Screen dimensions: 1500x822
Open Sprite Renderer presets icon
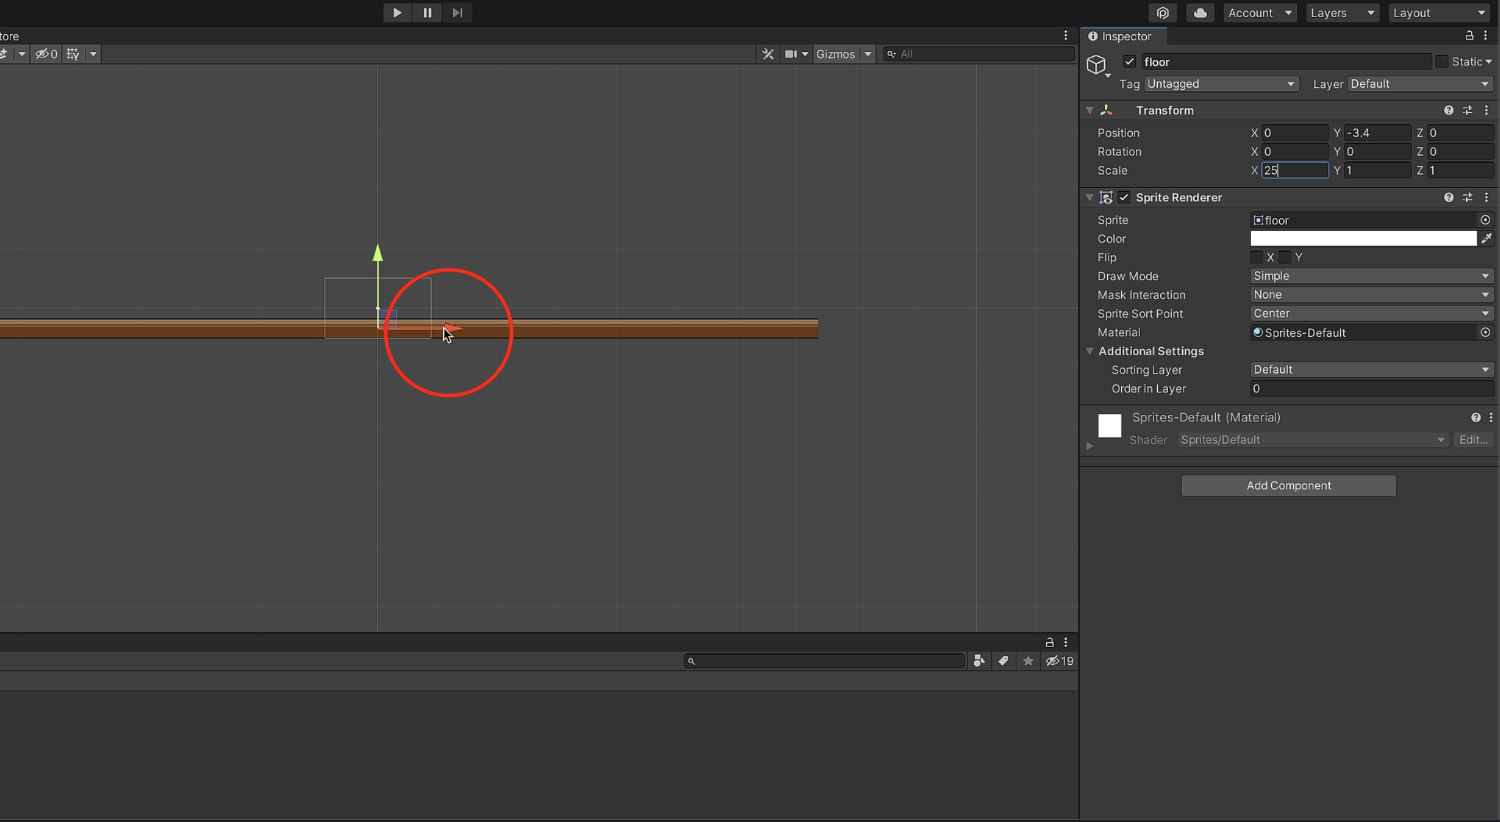[1468, 198]
